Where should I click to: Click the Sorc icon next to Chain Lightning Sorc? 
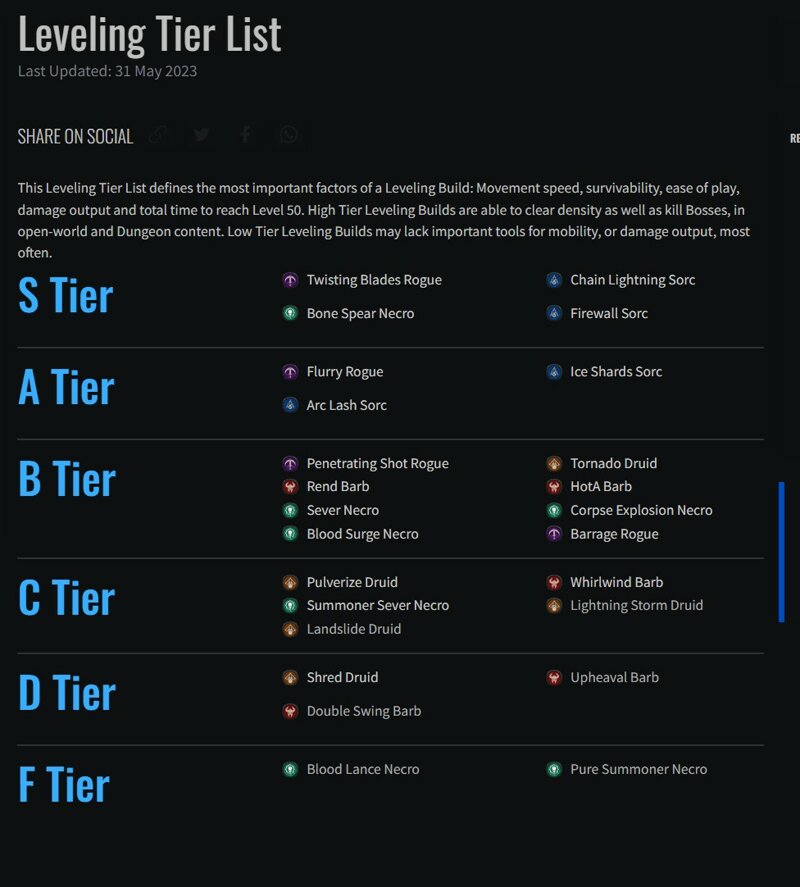point(554,280)
